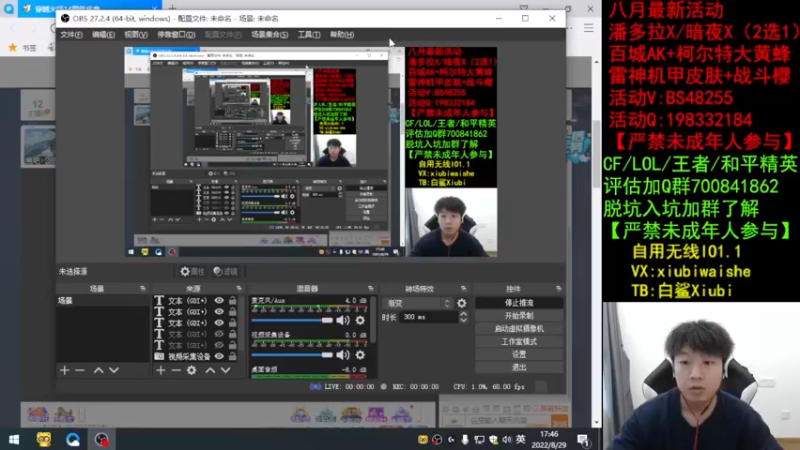Move scene up with arrow icon

point(98,370)
